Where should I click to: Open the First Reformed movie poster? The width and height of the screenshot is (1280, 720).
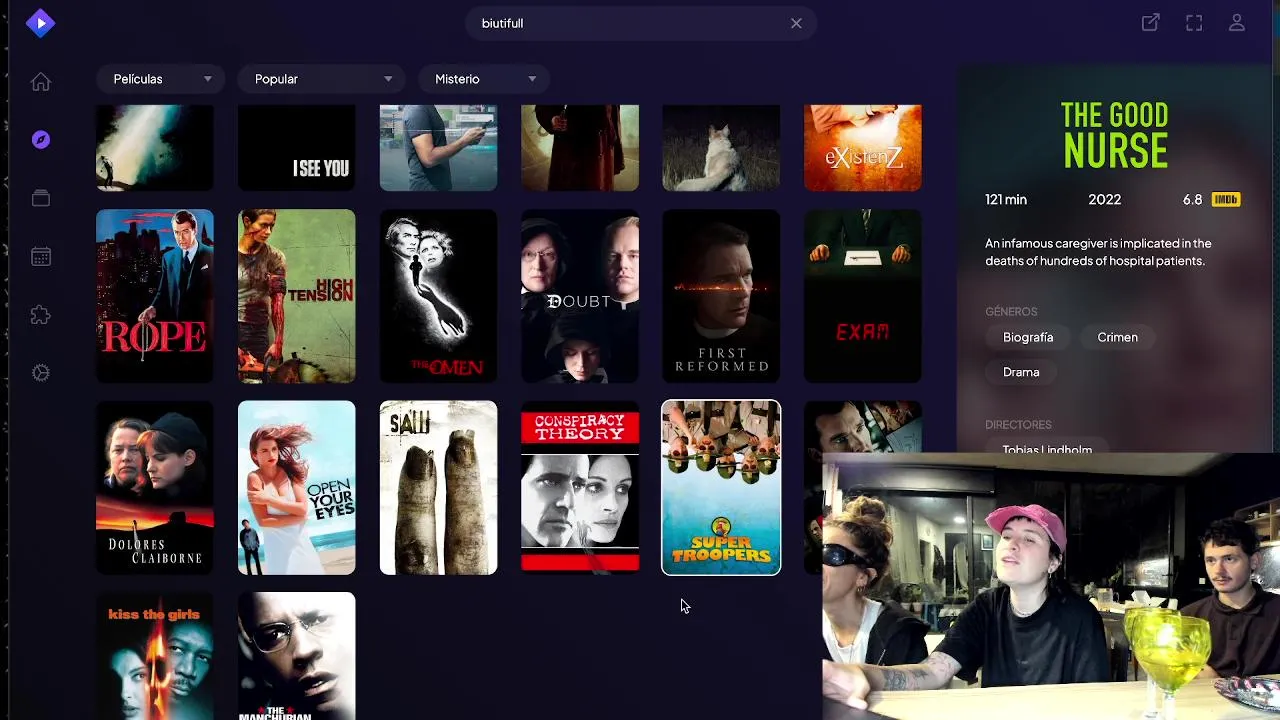[721, 296]
